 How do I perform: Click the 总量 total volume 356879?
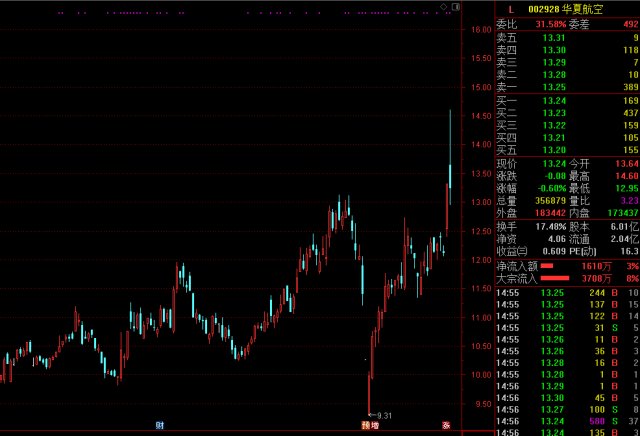(x=551, y=200)
